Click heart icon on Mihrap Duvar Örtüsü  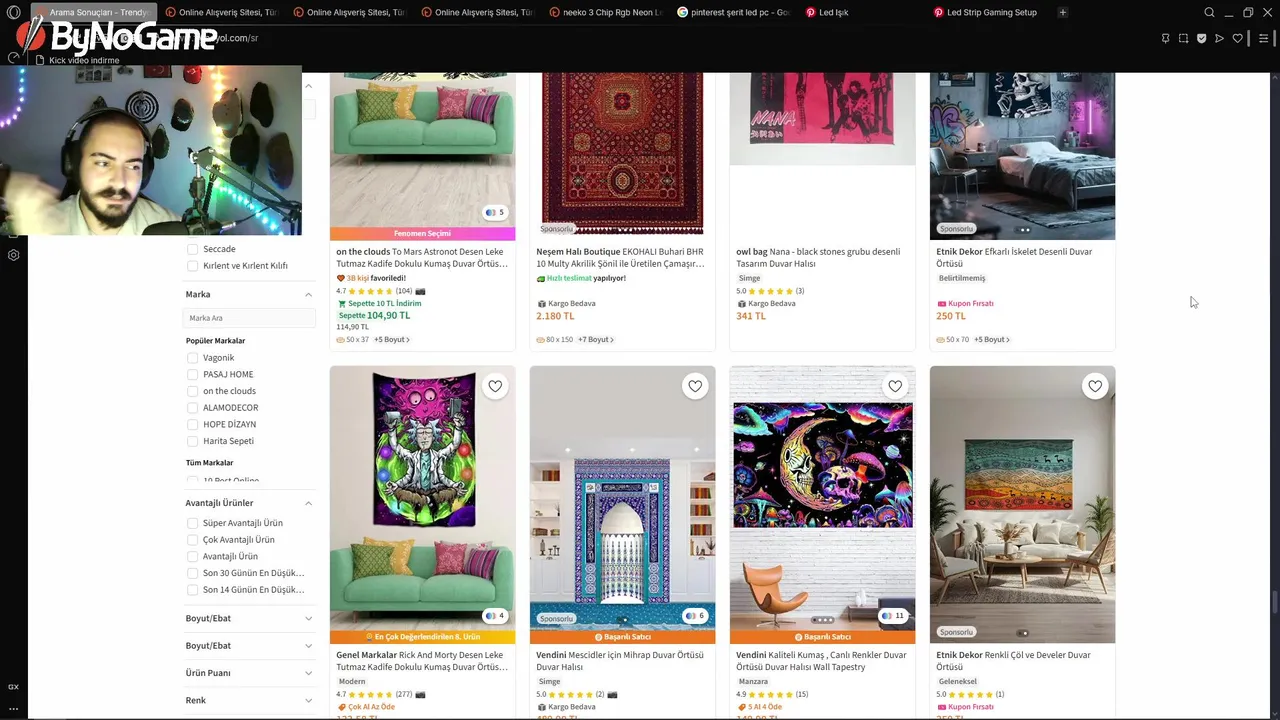(695, 386)
